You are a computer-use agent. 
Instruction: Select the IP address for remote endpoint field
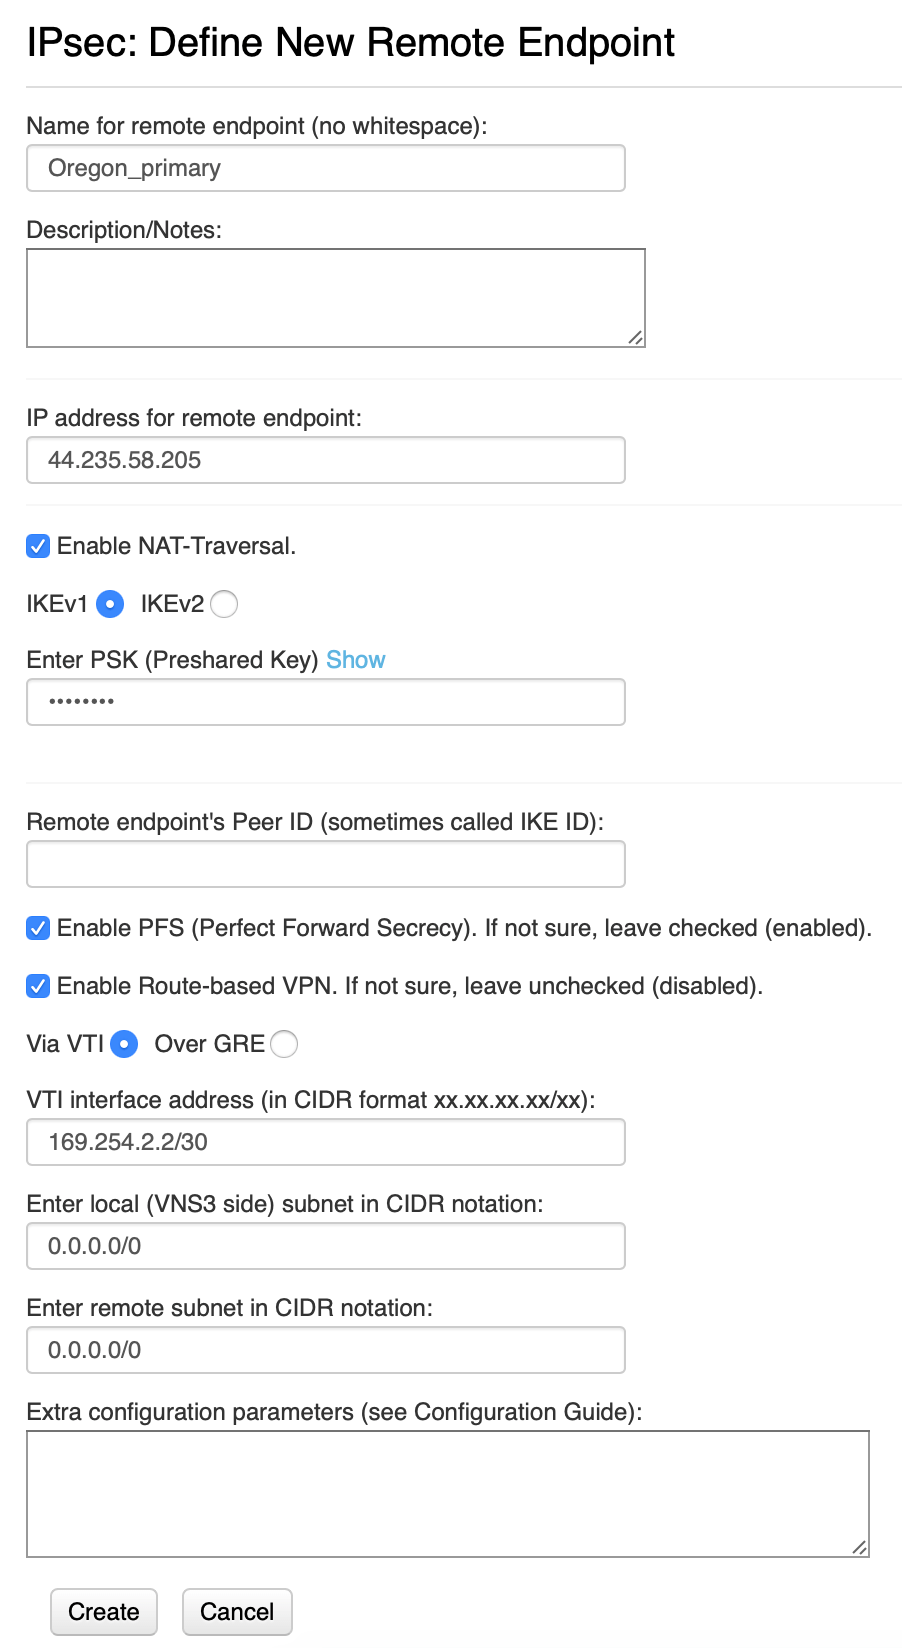click(325, 460)
